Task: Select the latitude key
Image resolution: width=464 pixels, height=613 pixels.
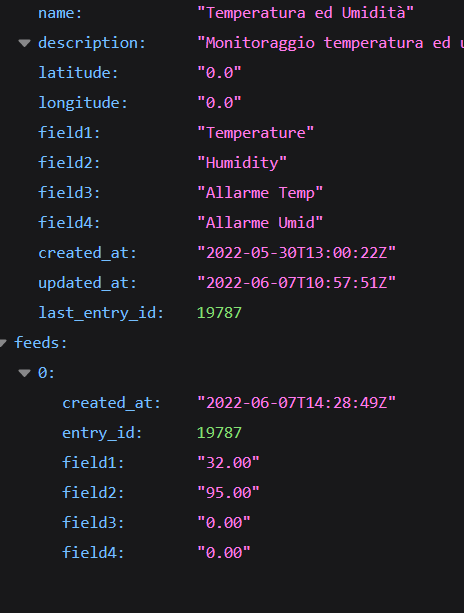Action: 78,73
